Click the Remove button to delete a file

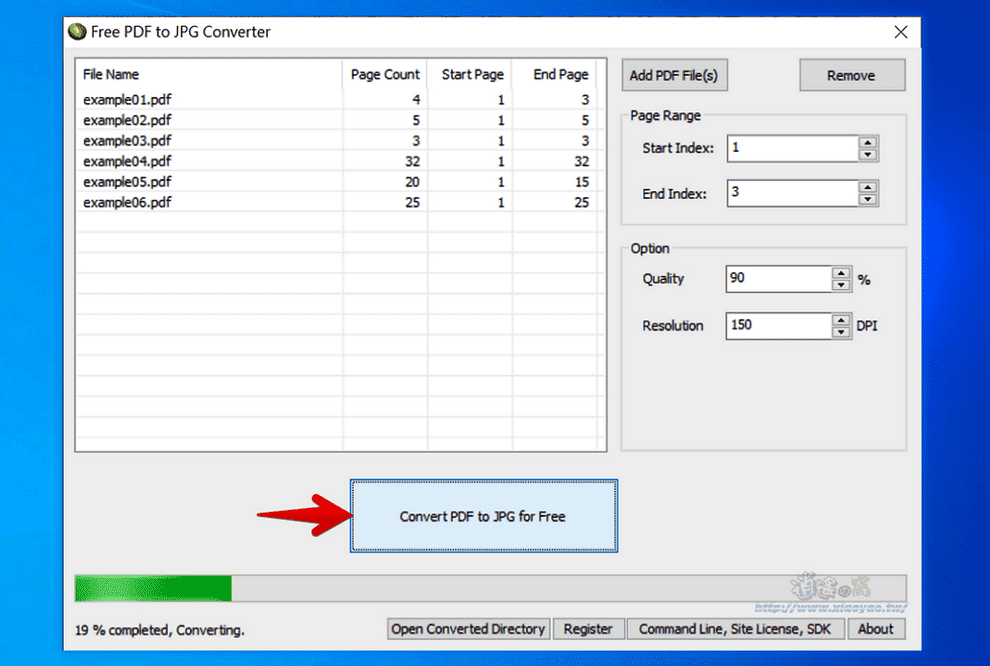[x=851, y=74]
